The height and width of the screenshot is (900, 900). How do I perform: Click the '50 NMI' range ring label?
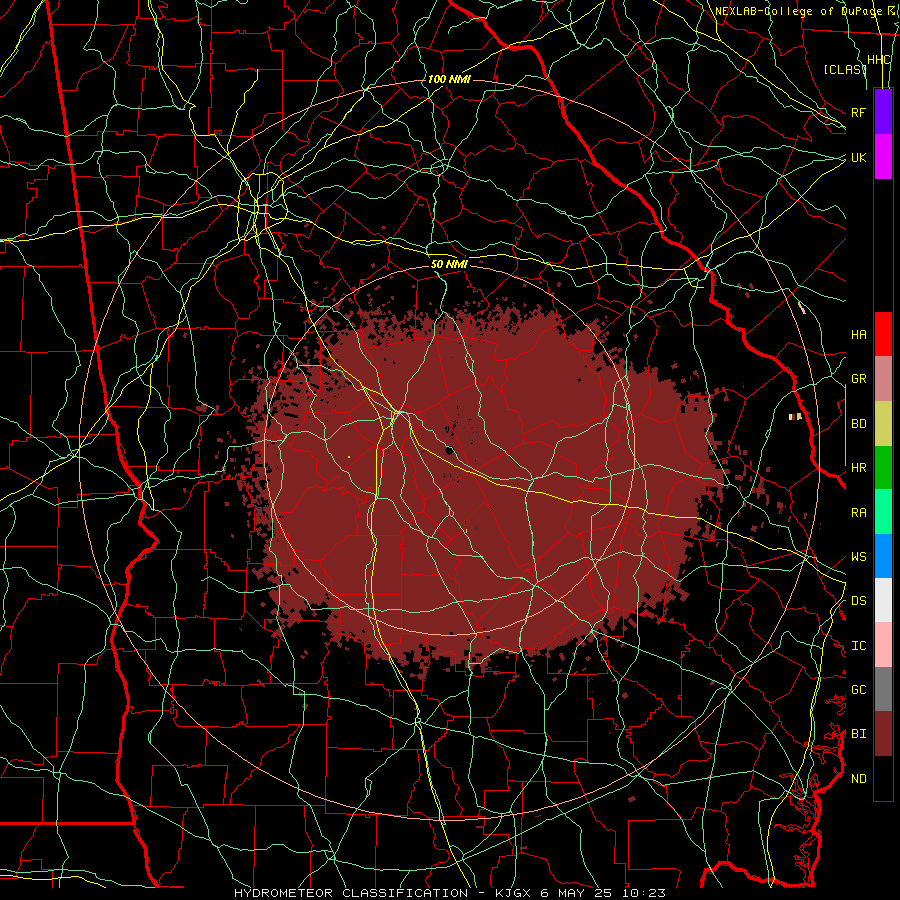pos(449,264)
